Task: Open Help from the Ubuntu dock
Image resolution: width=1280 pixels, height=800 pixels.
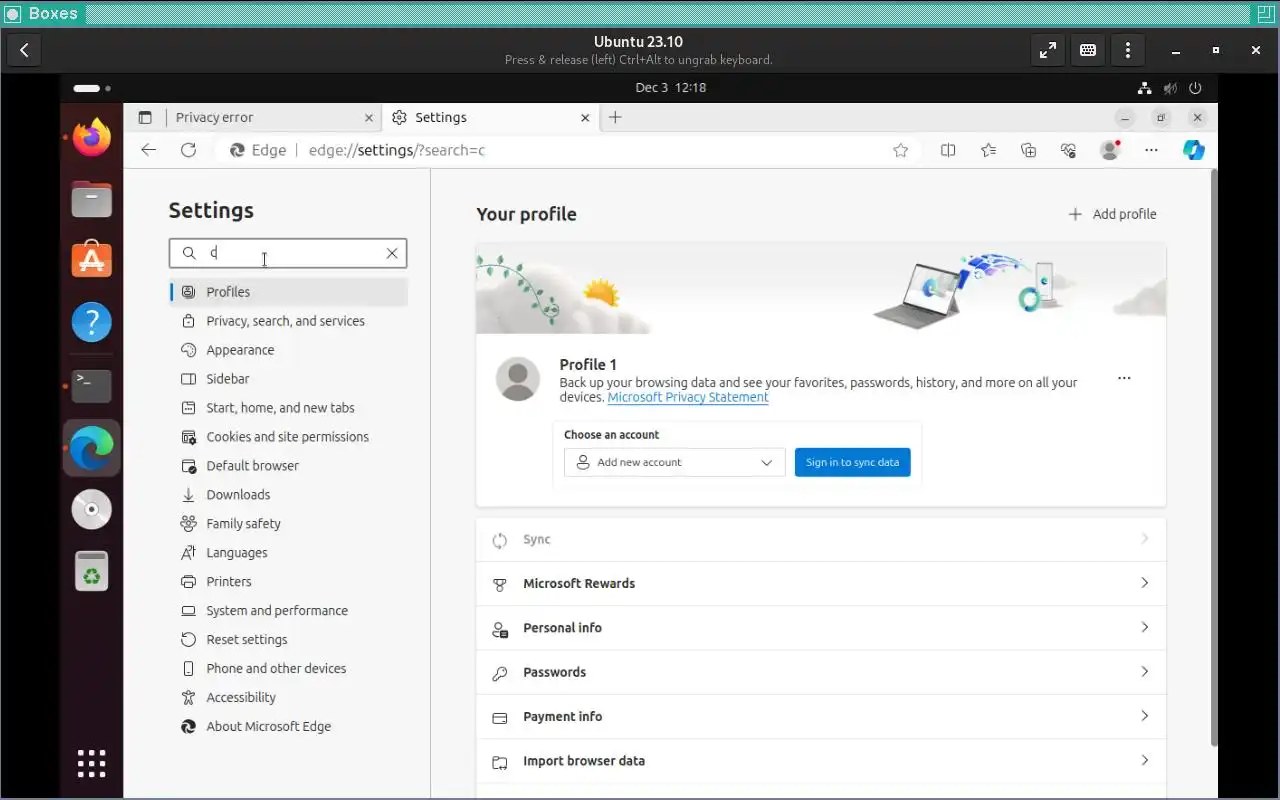Action: (91, 322)
